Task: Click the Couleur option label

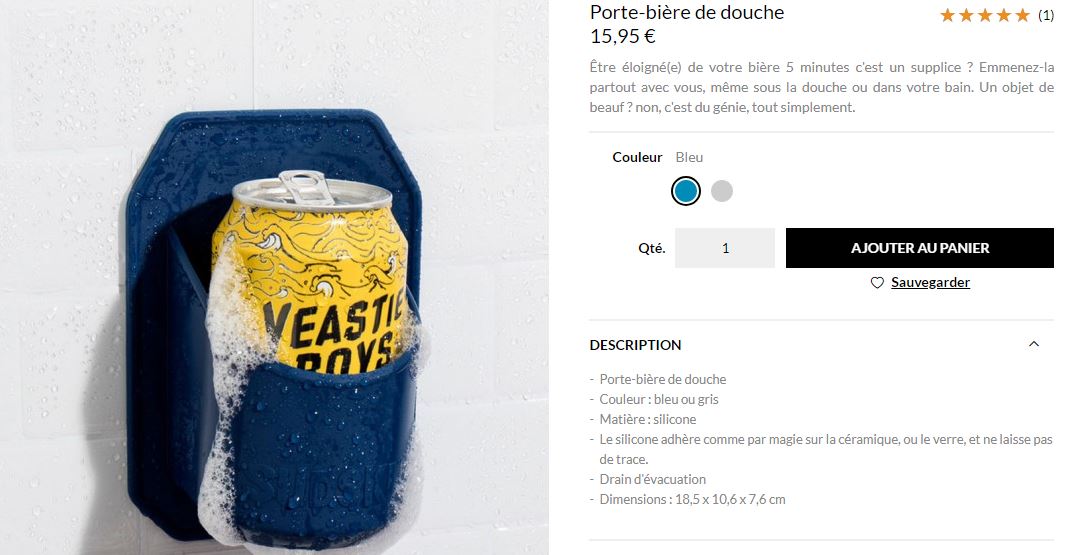Action: coord(637,157)
